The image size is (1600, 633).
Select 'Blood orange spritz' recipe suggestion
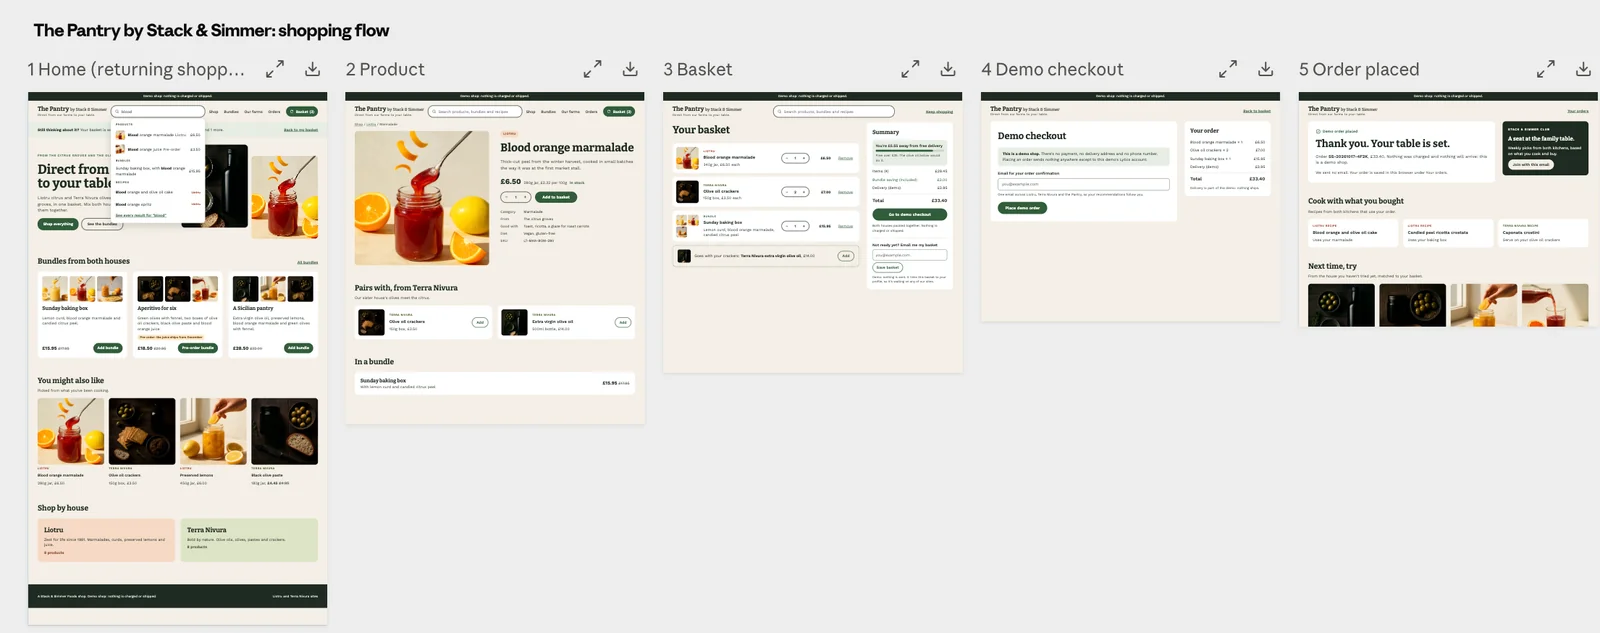click(x=158, y=204)
